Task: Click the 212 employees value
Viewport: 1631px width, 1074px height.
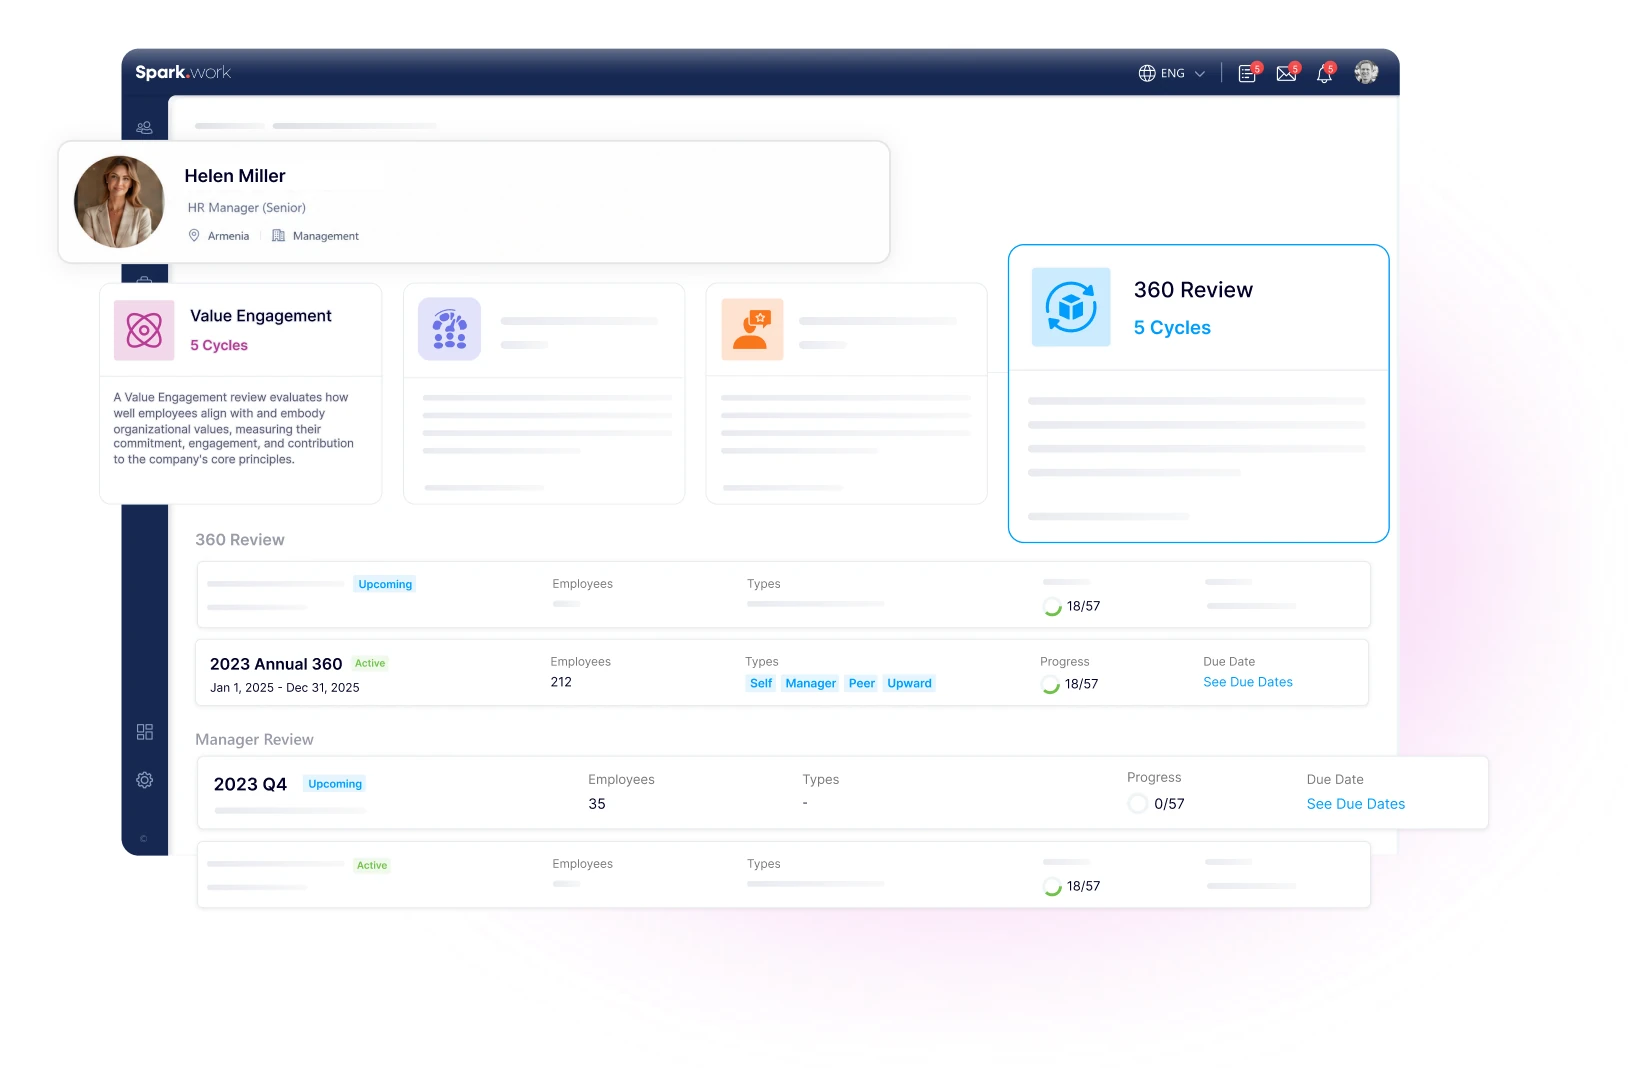Action: 561,682
